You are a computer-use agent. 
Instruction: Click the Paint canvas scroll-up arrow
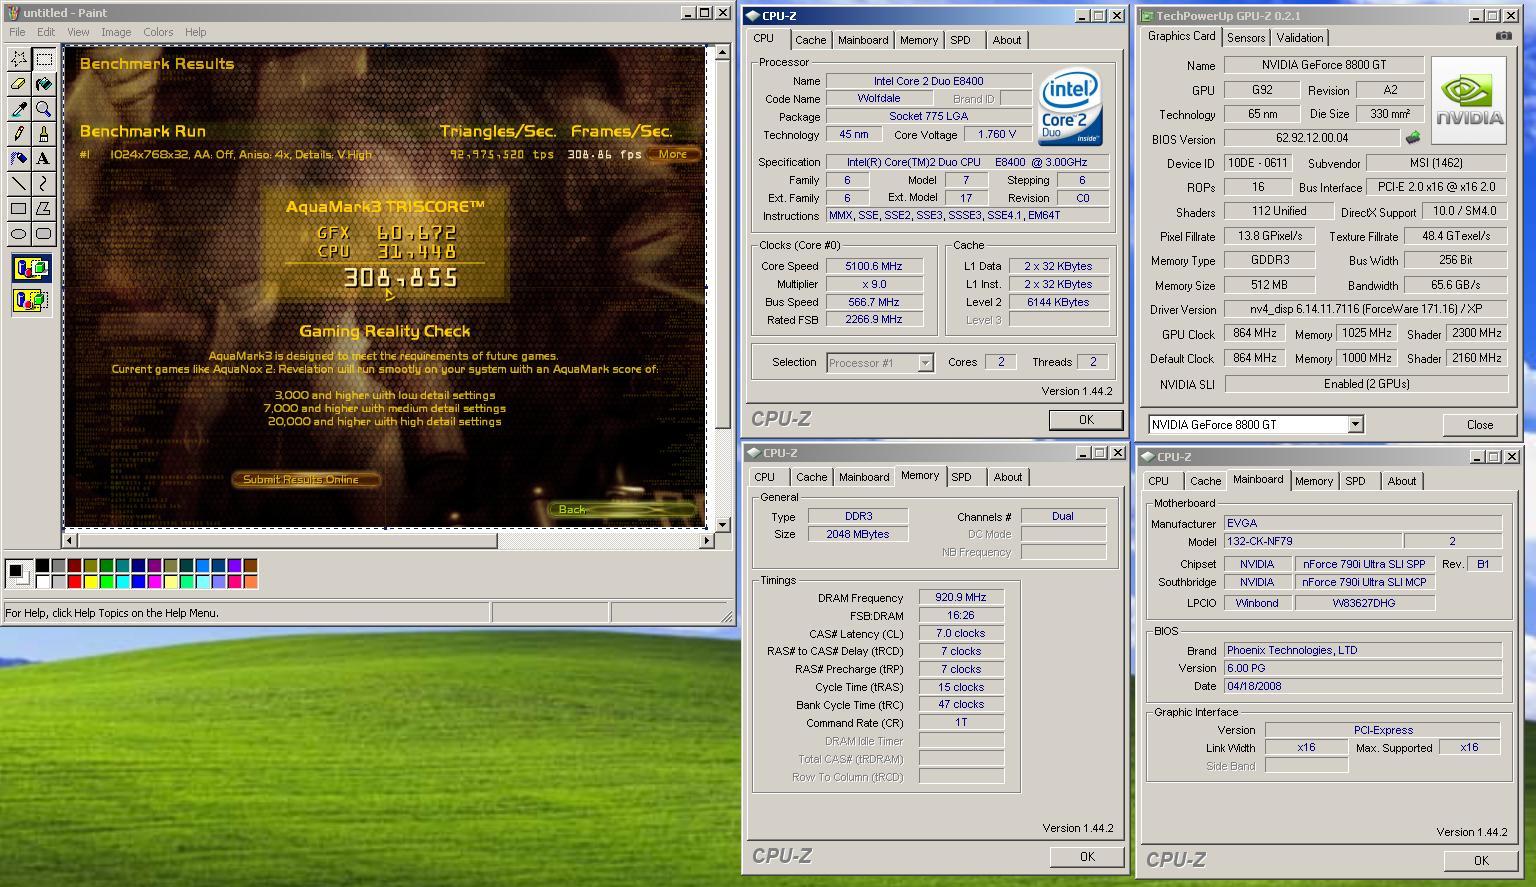coord(723,52)
